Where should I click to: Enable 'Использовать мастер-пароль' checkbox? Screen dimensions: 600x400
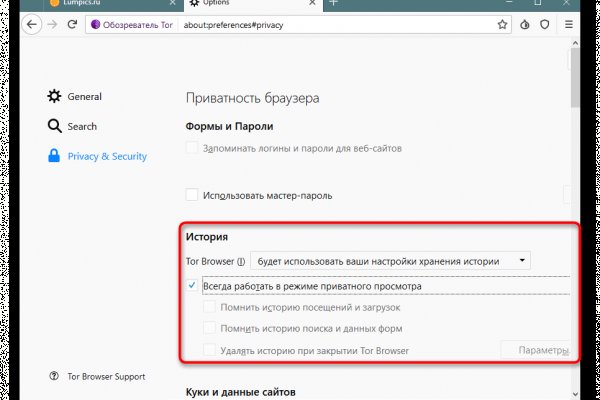coord(192,195)
